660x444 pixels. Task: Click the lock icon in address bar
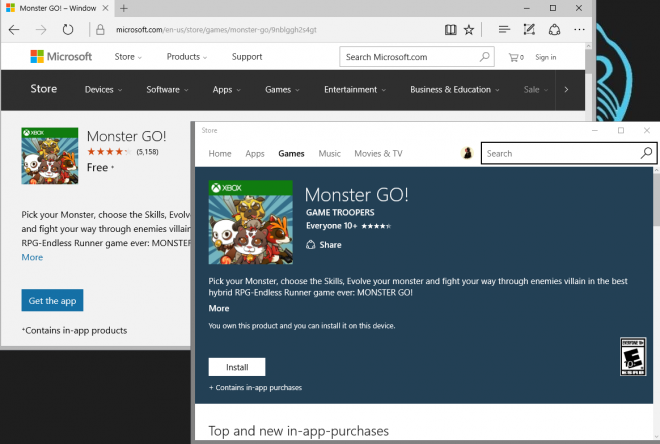(x=100, y=30)
